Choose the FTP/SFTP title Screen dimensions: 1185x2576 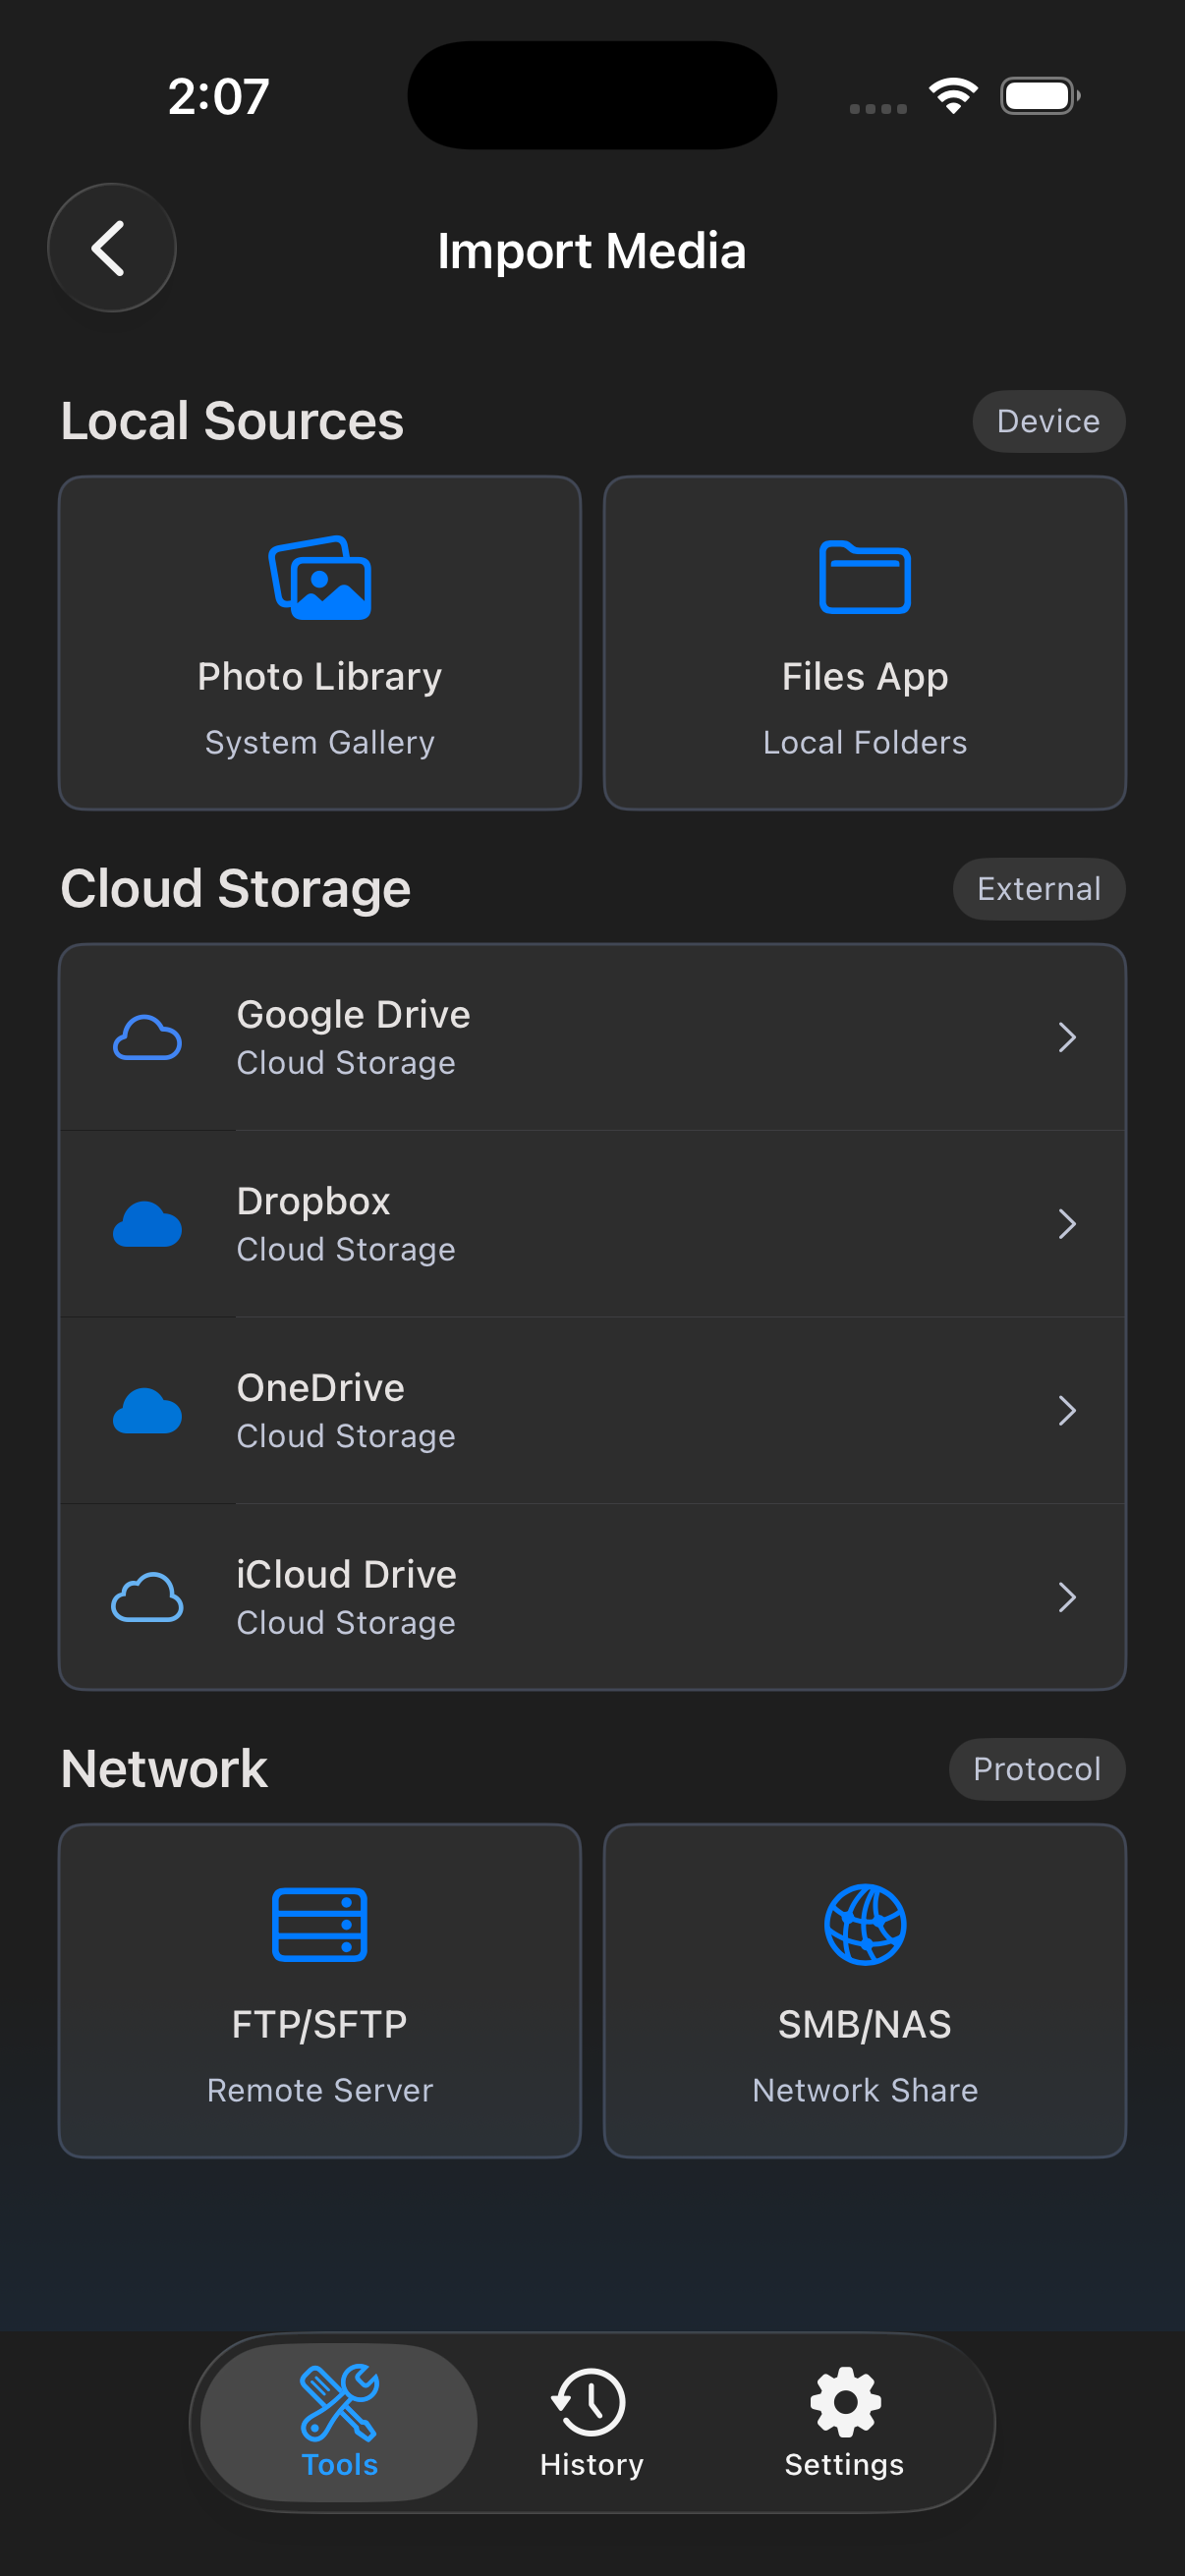(320, 2025)
